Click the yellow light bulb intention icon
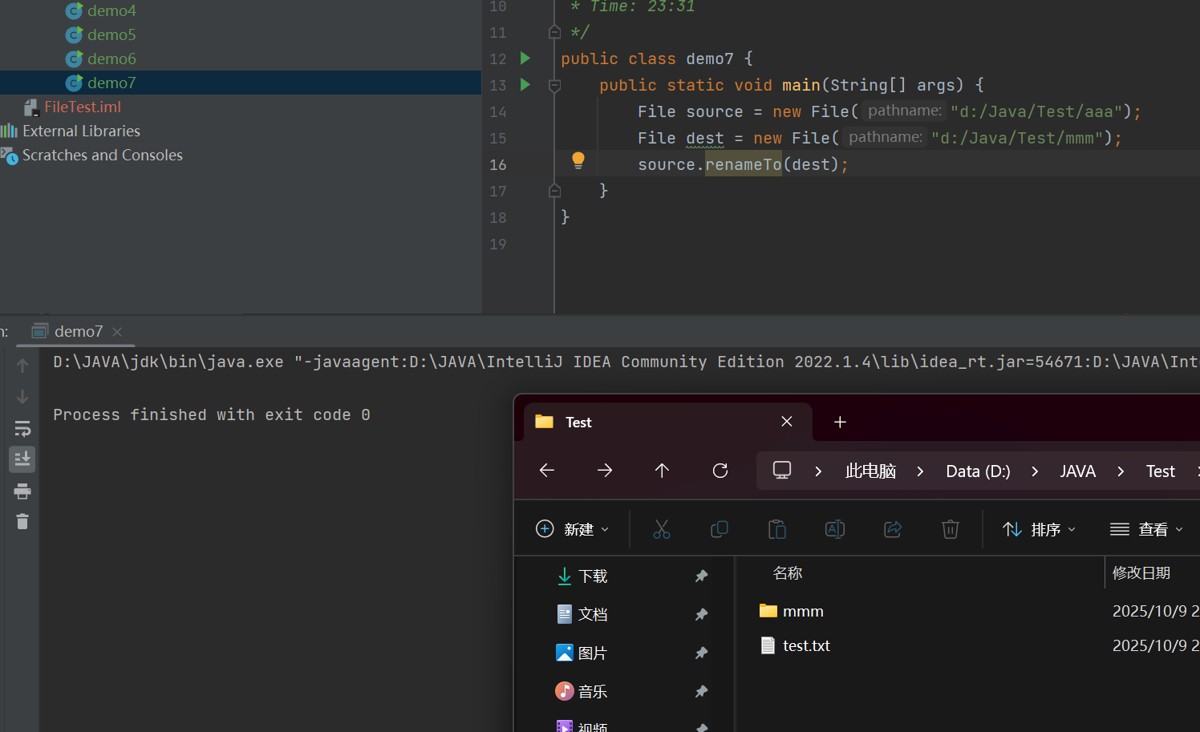Screen dimensions: 1200x732 tap(578, 160)
